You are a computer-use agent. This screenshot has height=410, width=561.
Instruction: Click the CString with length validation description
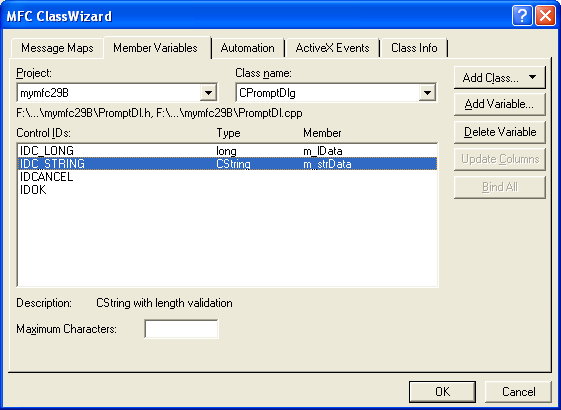click(164, 303)
